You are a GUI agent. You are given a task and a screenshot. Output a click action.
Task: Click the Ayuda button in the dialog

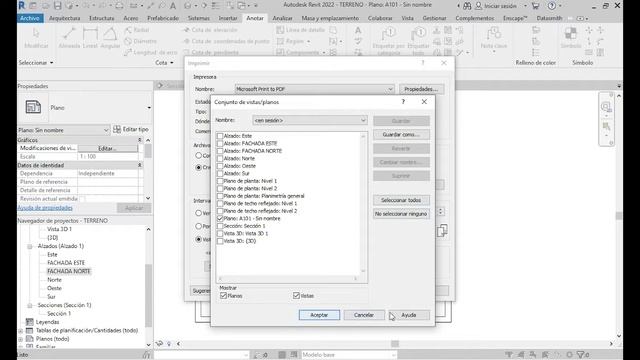pos(409,315)
